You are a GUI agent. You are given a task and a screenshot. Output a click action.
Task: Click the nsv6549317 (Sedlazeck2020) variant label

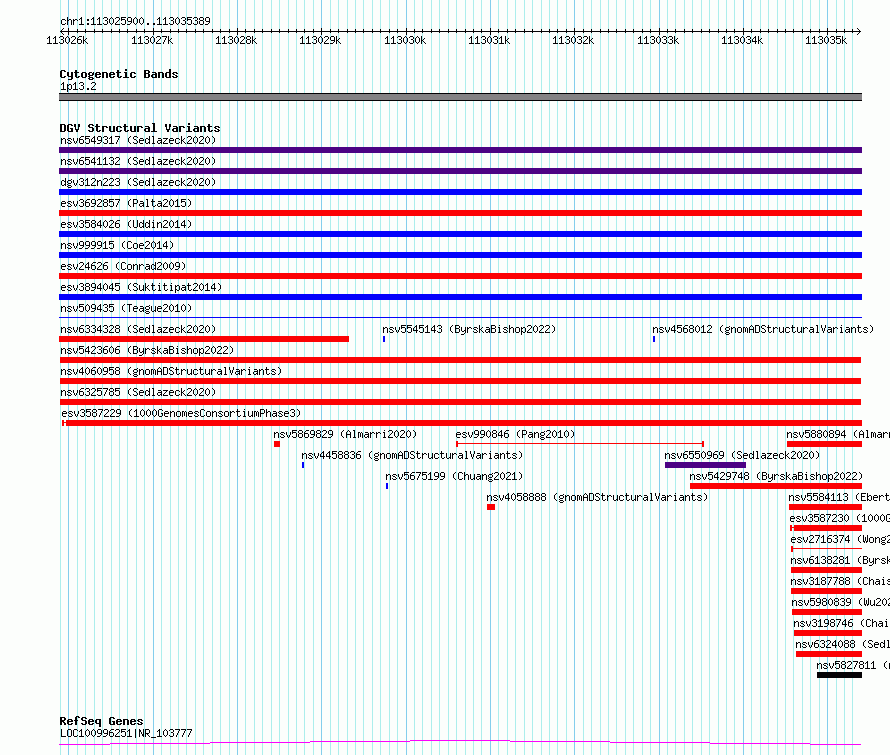click(138, 140)
